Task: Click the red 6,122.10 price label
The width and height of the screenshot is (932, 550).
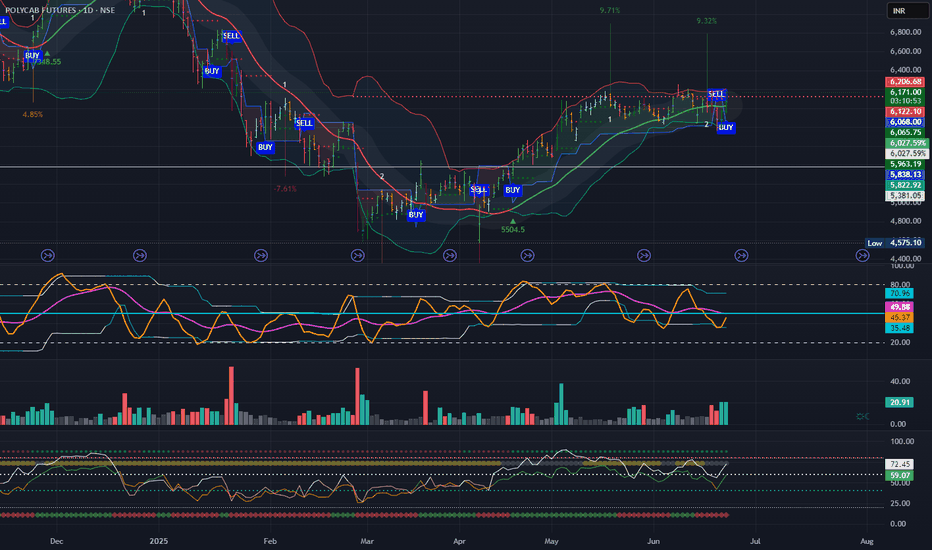Action: click(905, 112)
